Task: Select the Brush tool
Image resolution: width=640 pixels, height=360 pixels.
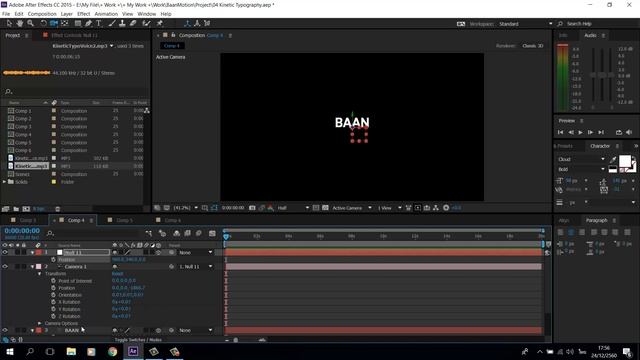Action: [x=112, y=24]
